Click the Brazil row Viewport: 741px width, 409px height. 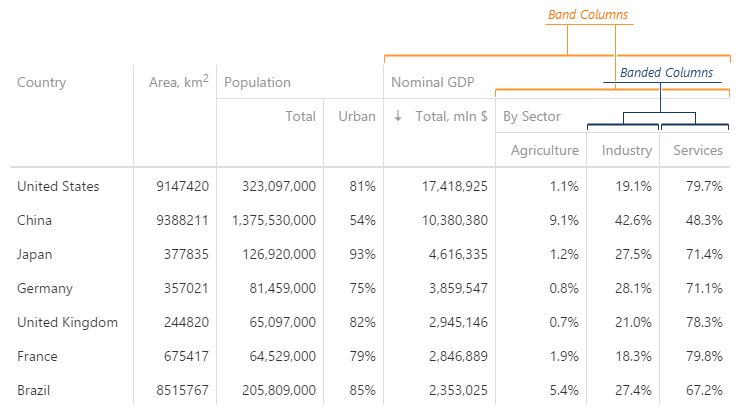click(35, 390)
